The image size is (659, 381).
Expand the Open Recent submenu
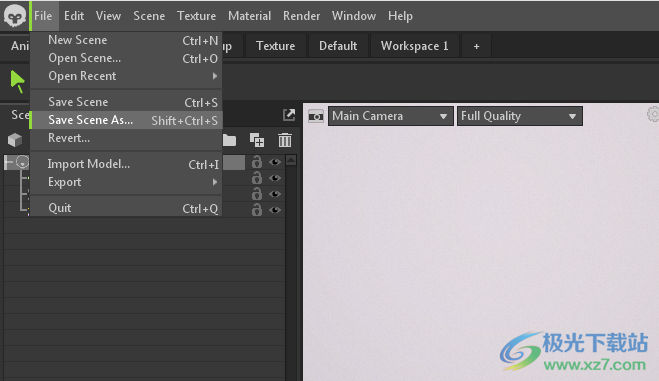pyautogui.click(x=126, y=76)
